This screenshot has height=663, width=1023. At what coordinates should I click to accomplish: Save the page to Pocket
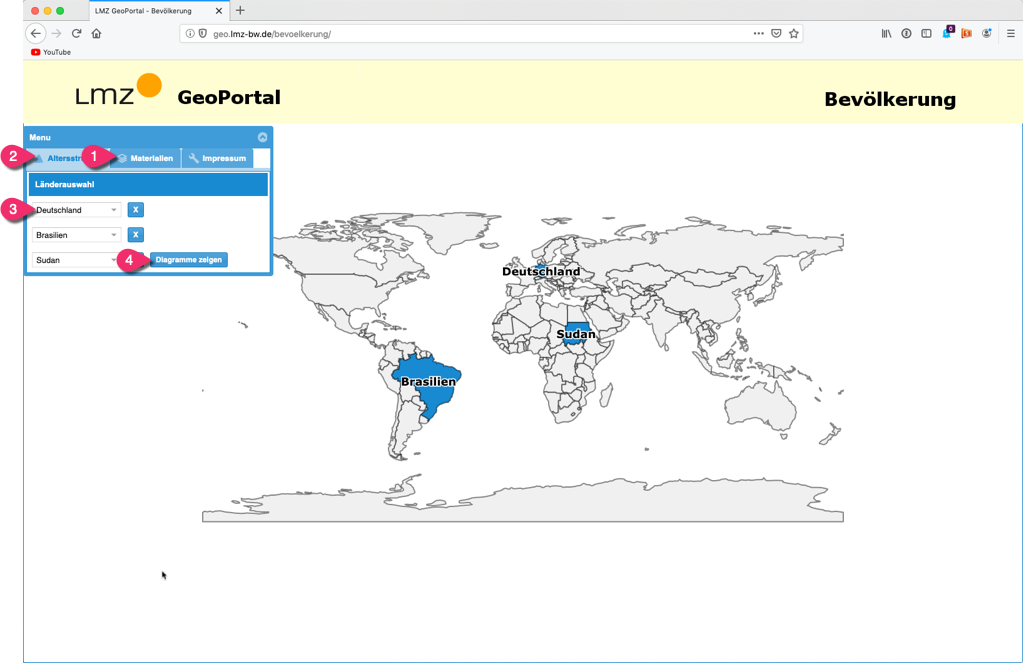pos(776,34)
